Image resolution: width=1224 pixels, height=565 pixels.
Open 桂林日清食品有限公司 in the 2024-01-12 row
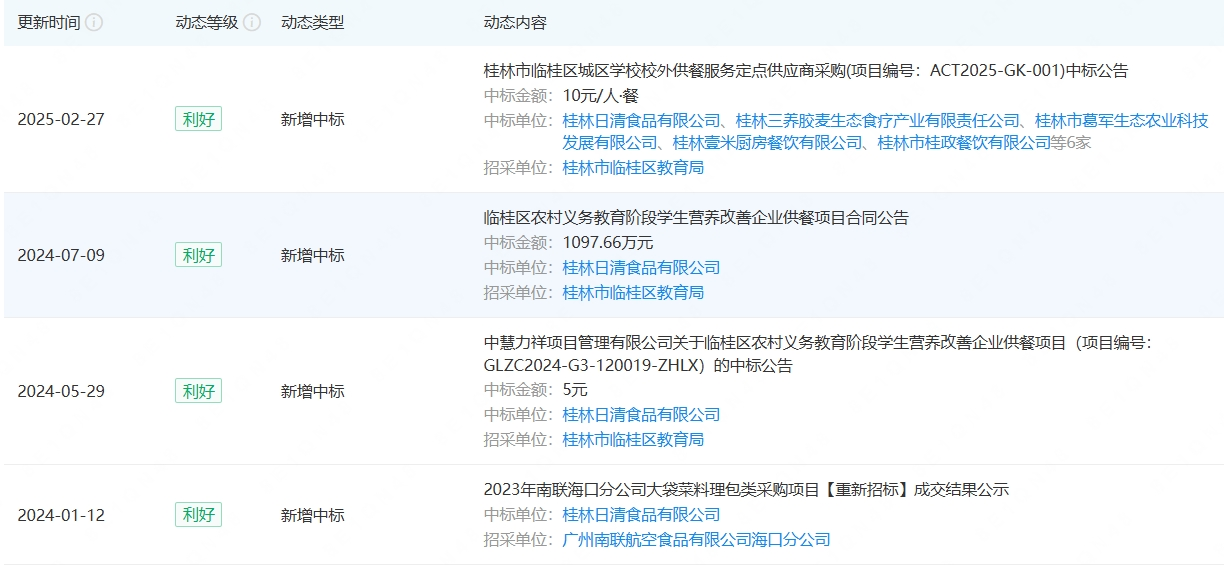(641, 515)
